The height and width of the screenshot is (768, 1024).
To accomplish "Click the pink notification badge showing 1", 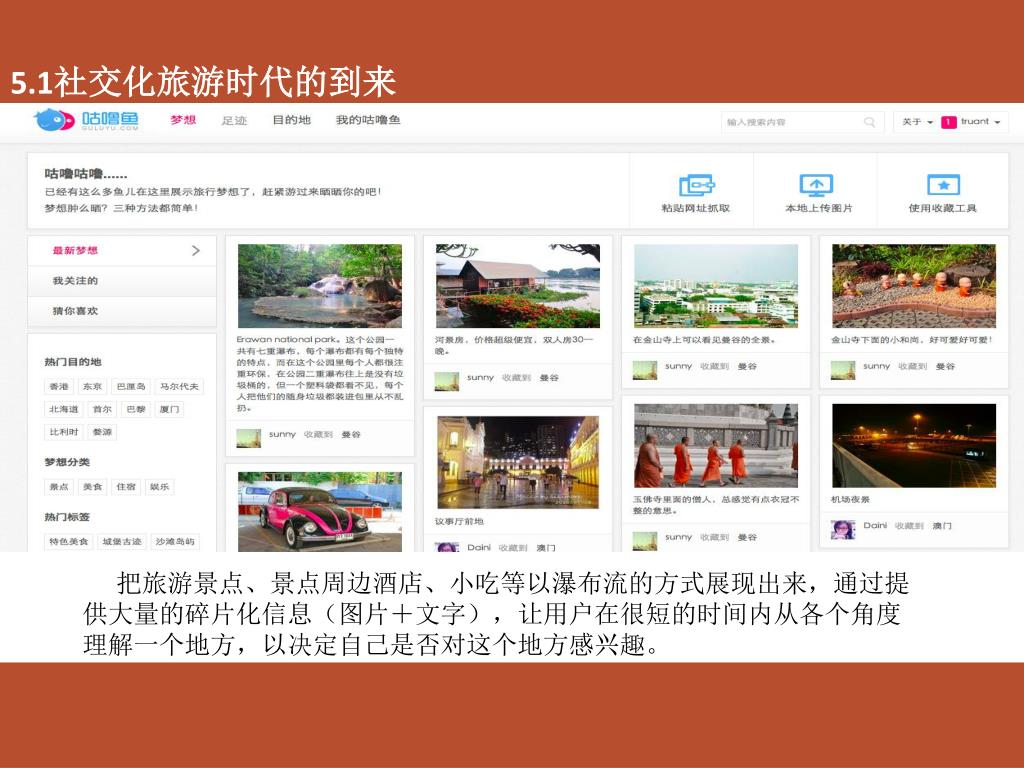I will point(948,122).
